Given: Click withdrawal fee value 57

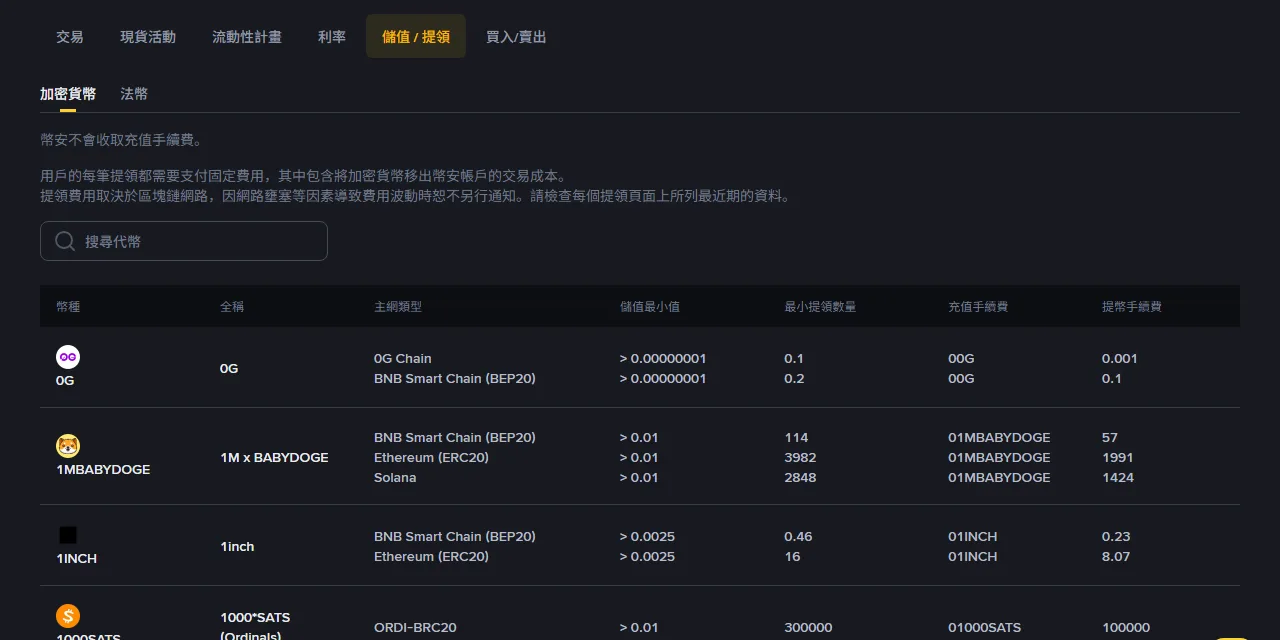Looking at the screenshot, I should 1110,438.
